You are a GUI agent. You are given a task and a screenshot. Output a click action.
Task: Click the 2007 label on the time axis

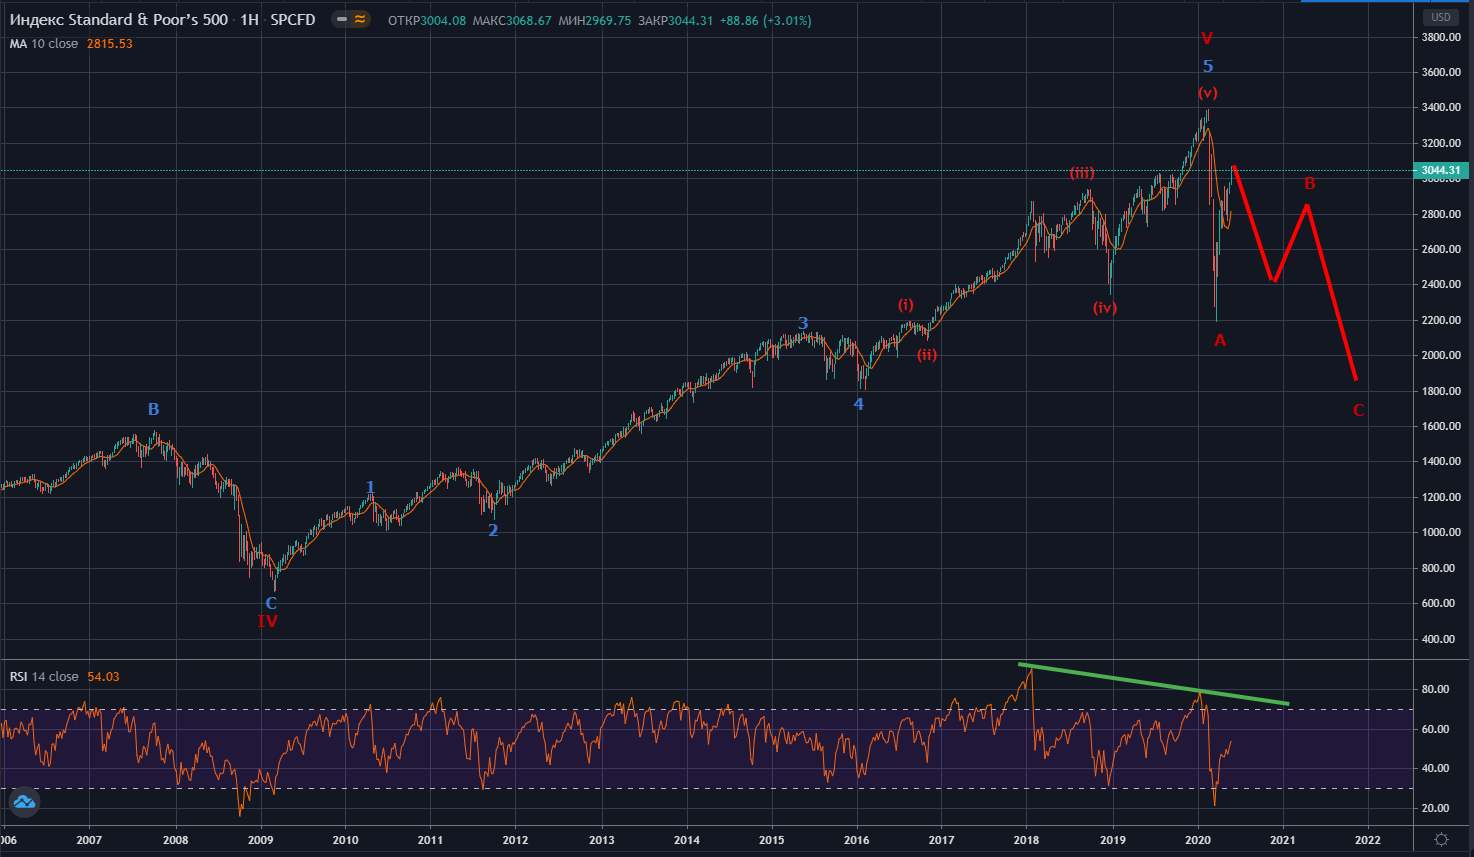point(90,840)
